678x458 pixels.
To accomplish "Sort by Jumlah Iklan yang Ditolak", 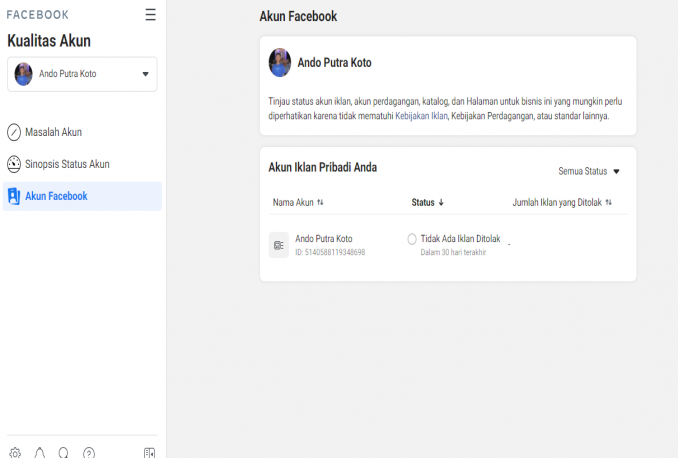I will (x=562, y=202).
